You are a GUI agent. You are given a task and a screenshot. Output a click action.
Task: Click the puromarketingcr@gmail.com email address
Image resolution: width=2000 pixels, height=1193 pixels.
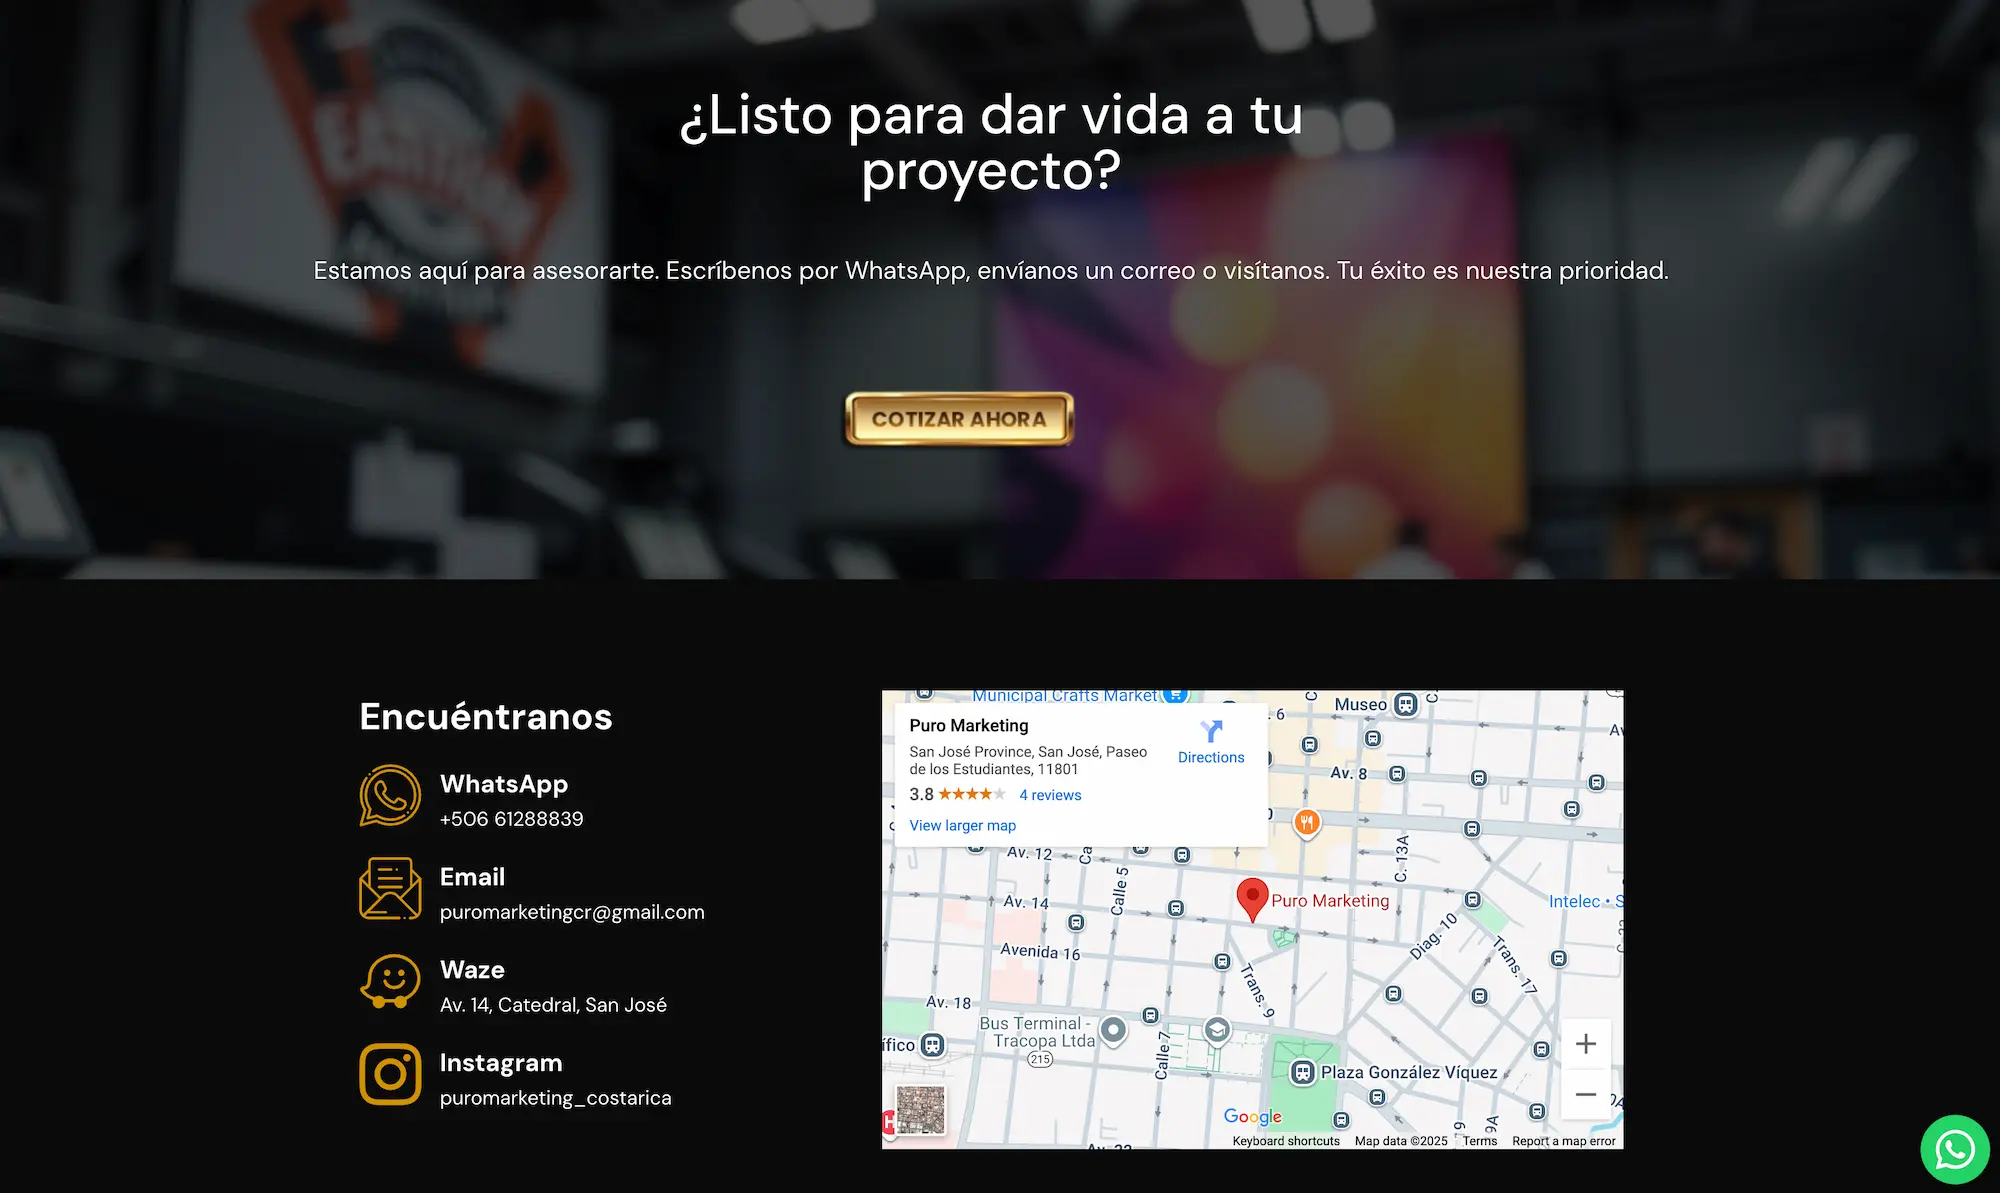[x=572, y=912]
